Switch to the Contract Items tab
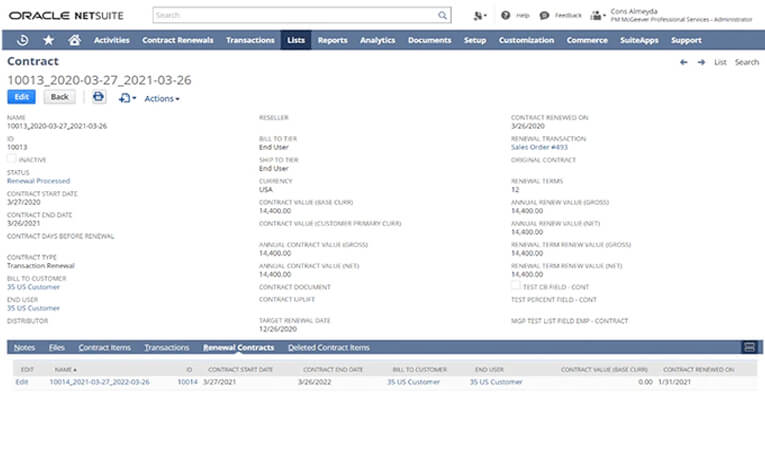Image resolution: width=765 pixels, height=450 pixels. pos(104,347)
